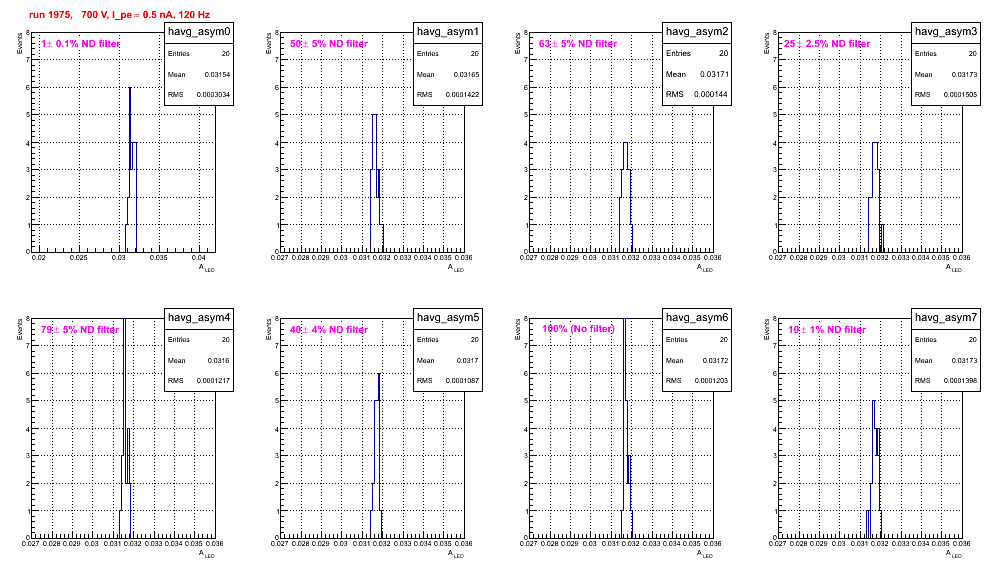Click the havg_asym6 stats box title

(x=697, y=317)
